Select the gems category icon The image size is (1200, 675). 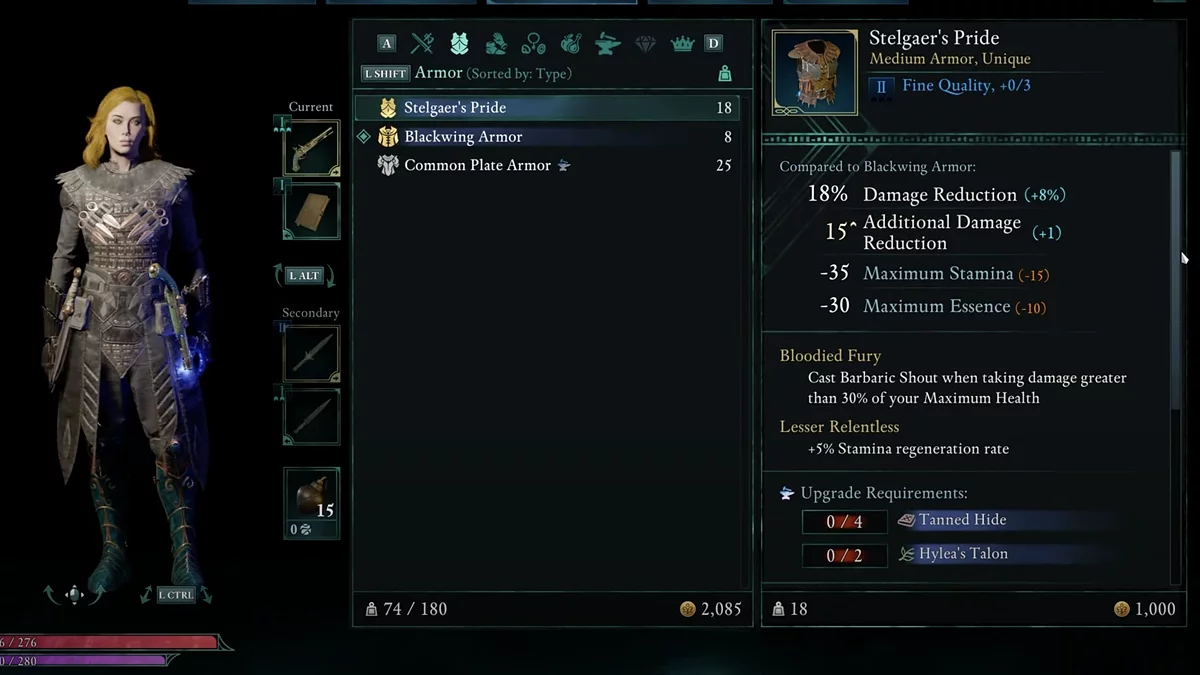pyautogui.click(x=646, y=43)
